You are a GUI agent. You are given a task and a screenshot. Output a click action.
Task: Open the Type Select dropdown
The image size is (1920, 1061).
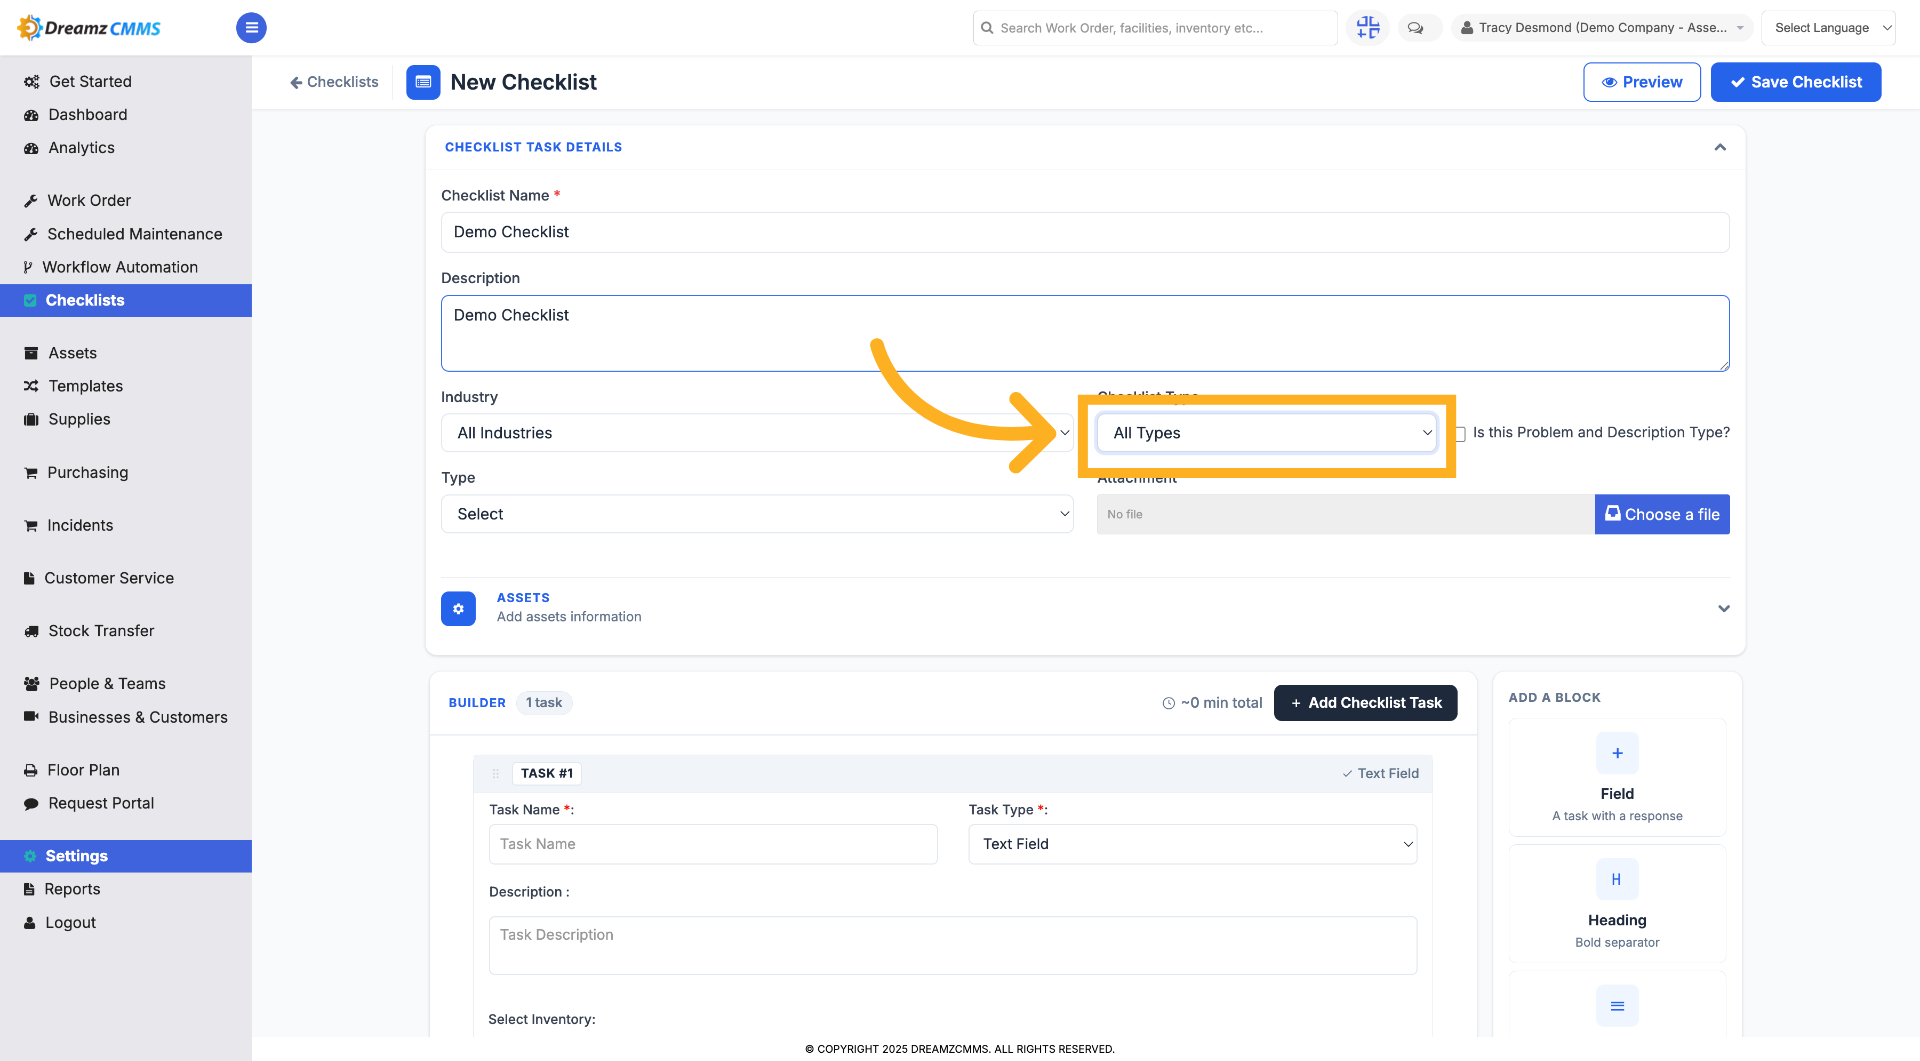(x=757, y=514)
